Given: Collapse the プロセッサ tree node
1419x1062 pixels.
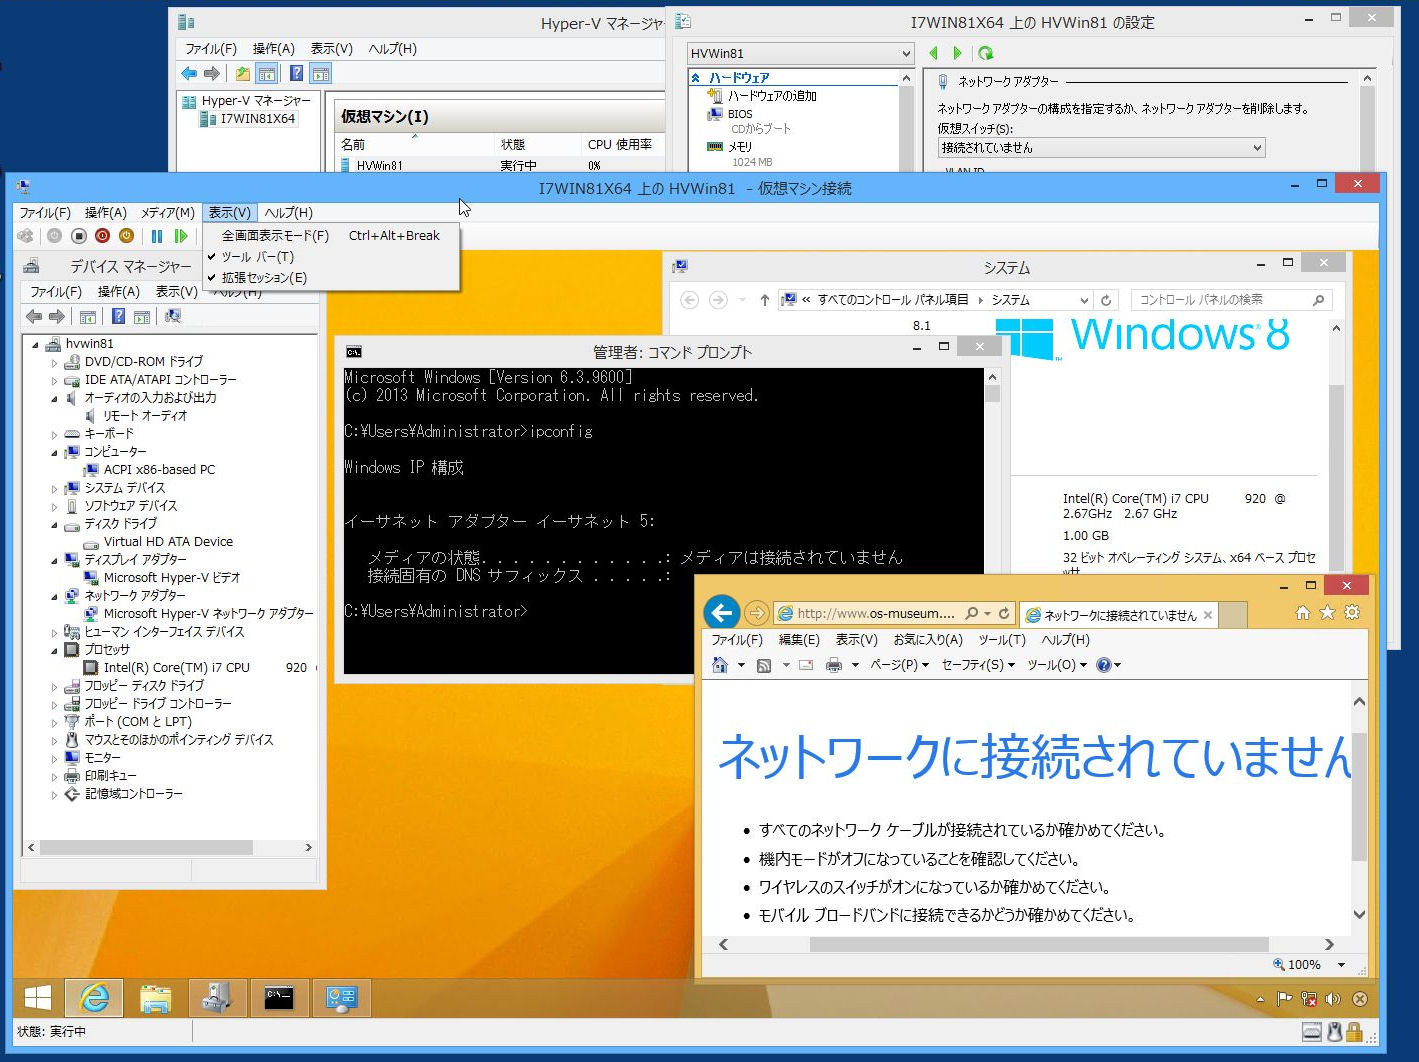Looking at the screenshot, I should click(54, 650).
